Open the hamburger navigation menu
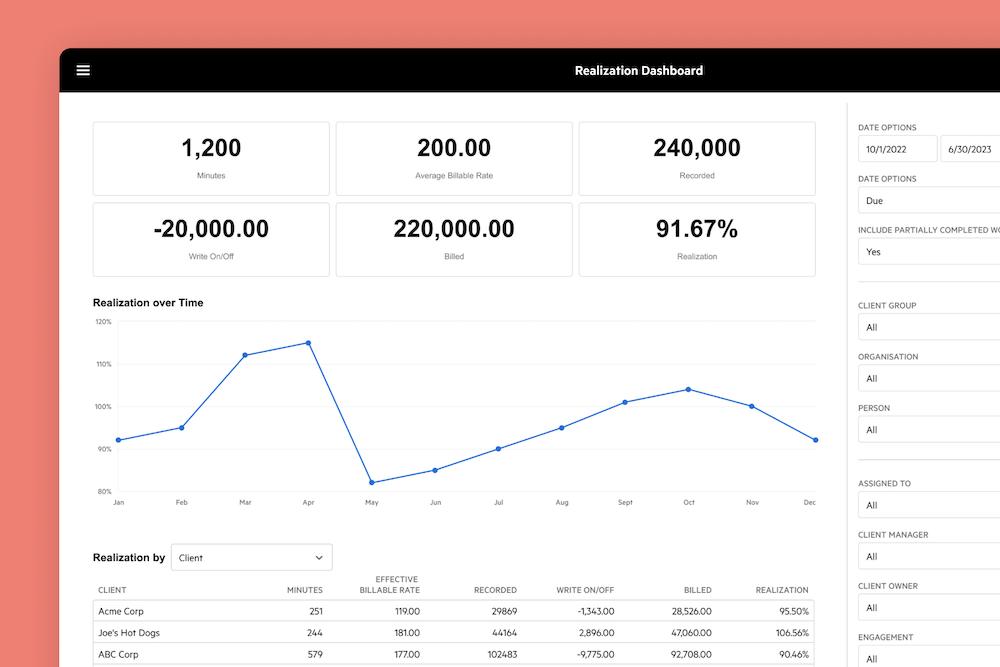This screenshot has height=667, width=1000. pyautogui.click(x=83, y=70)
